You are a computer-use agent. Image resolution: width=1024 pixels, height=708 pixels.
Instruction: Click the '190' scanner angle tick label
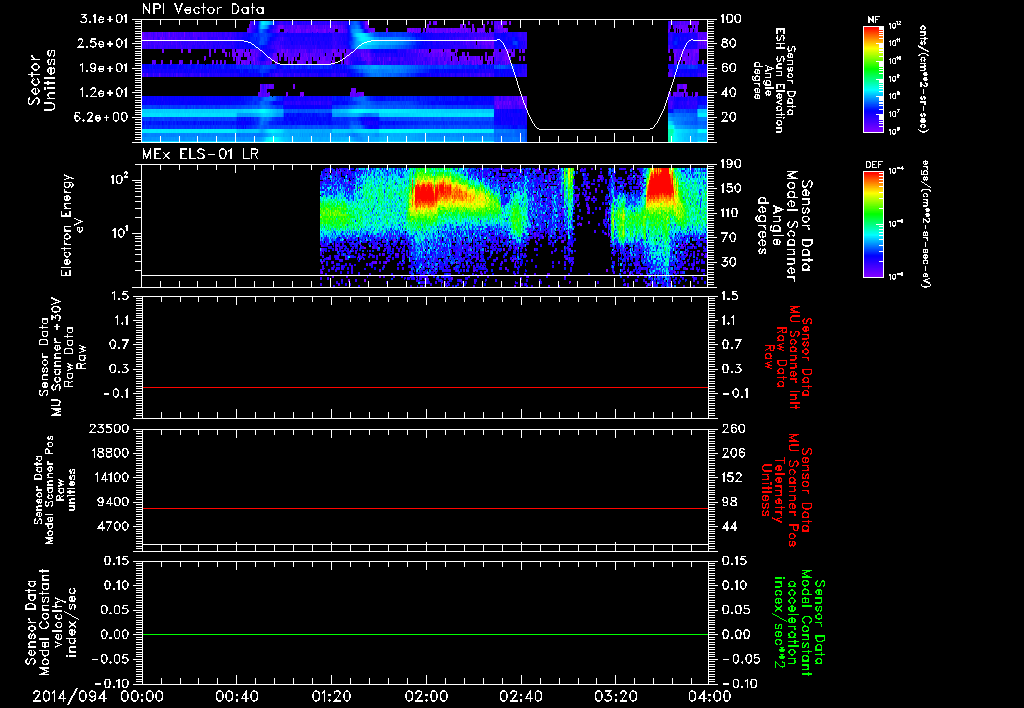[732, 164]
